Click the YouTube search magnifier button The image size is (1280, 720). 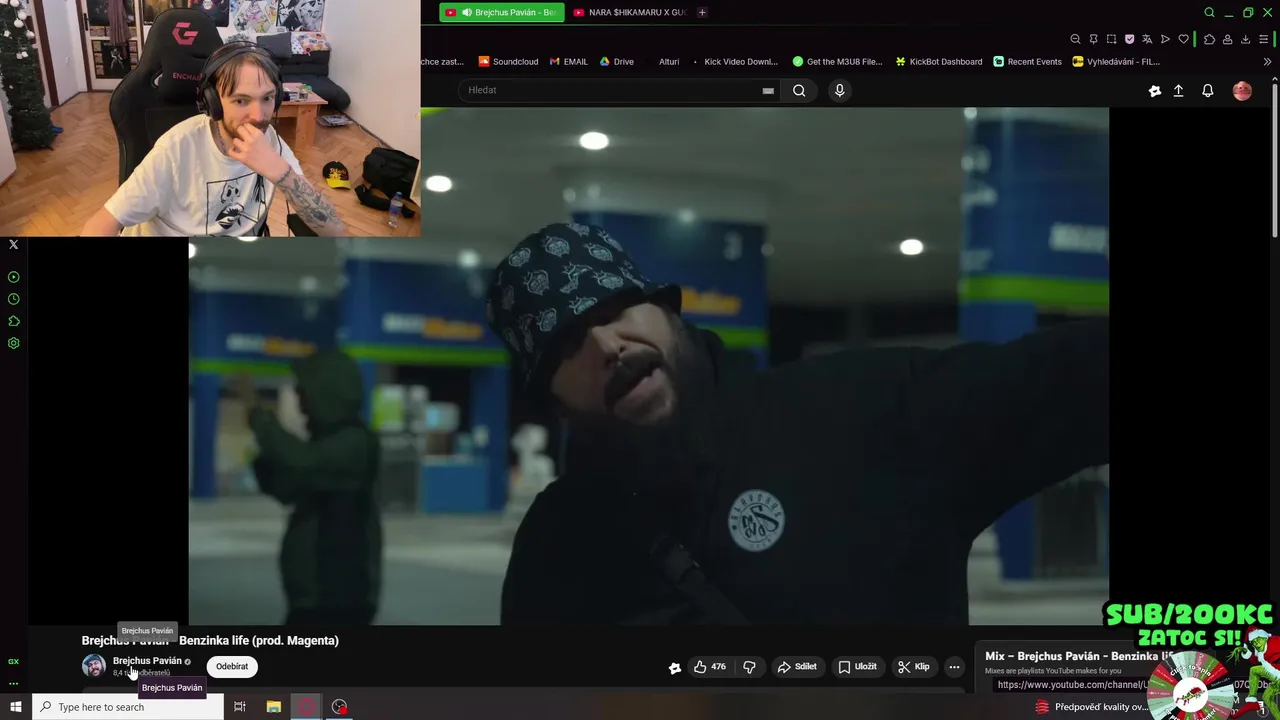(799, 90)
